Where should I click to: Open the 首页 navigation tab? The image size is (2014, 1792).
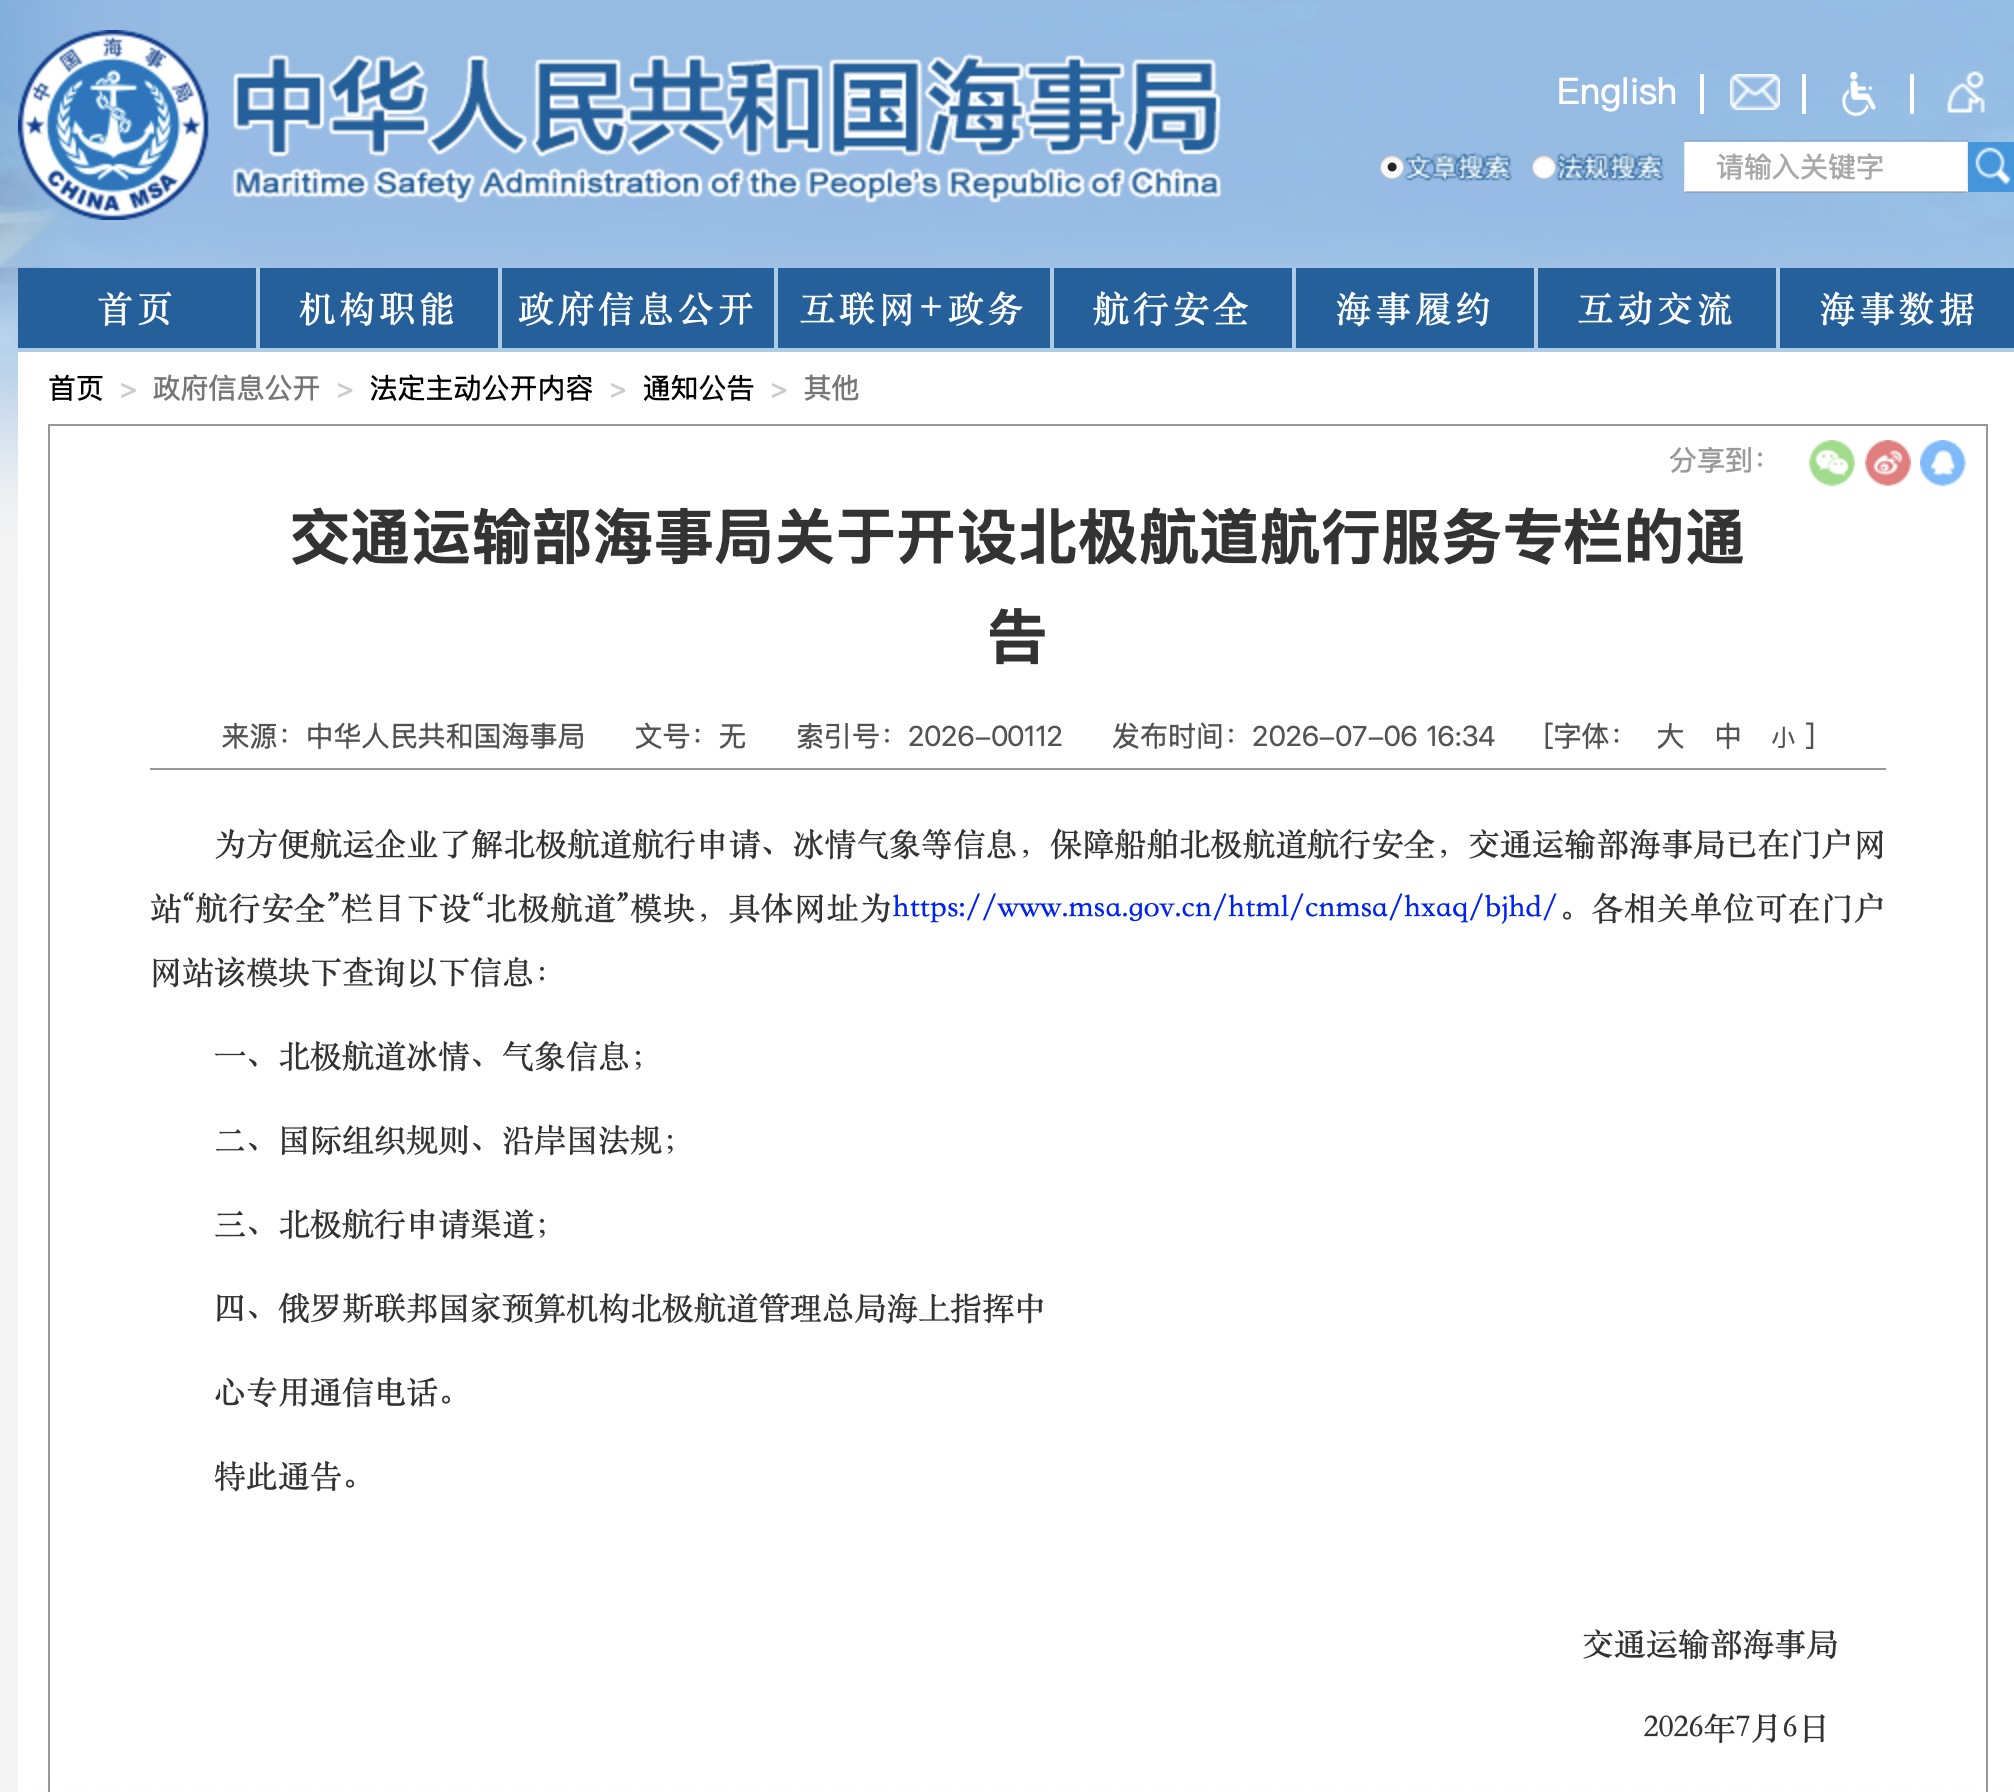click(137, 308)
